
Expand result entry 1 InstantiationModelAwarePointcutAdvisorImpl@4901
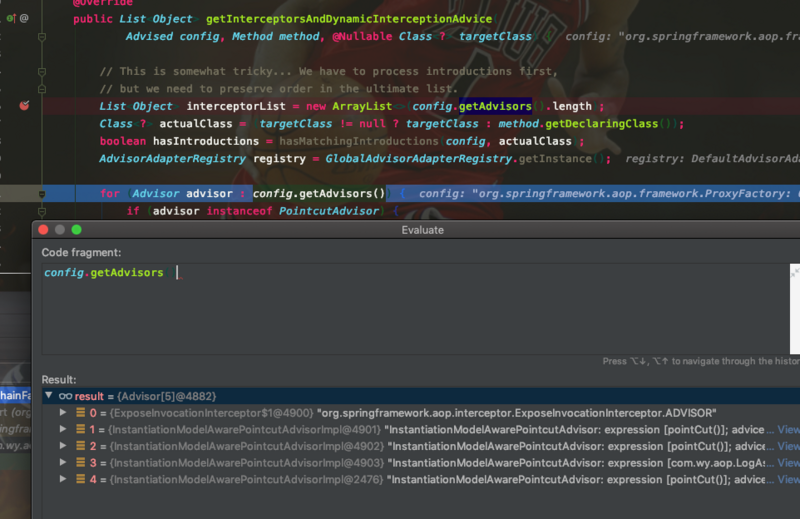(x=63, y=429)
